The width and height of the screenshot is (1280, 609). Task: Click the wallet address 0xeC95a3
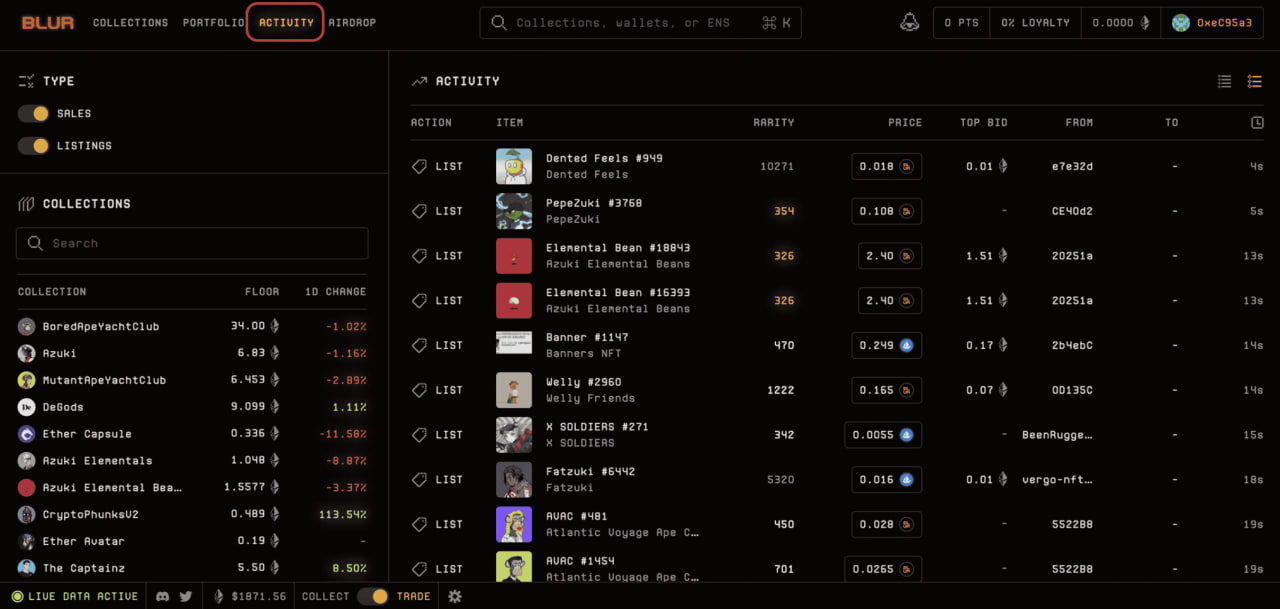click(1213, 21)
